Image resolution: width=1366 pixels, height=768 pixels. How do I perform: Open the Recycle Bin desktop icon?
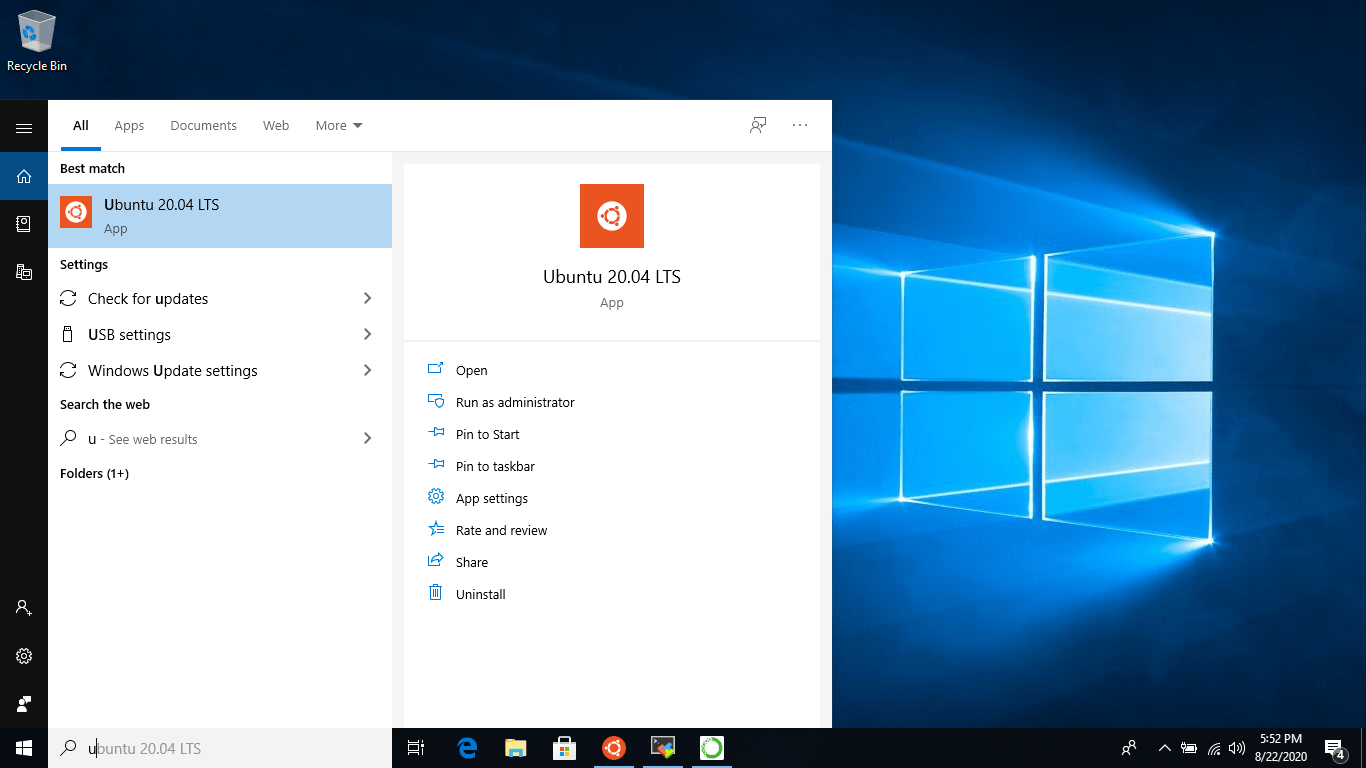pyautogui.click(x=37, y=41)
